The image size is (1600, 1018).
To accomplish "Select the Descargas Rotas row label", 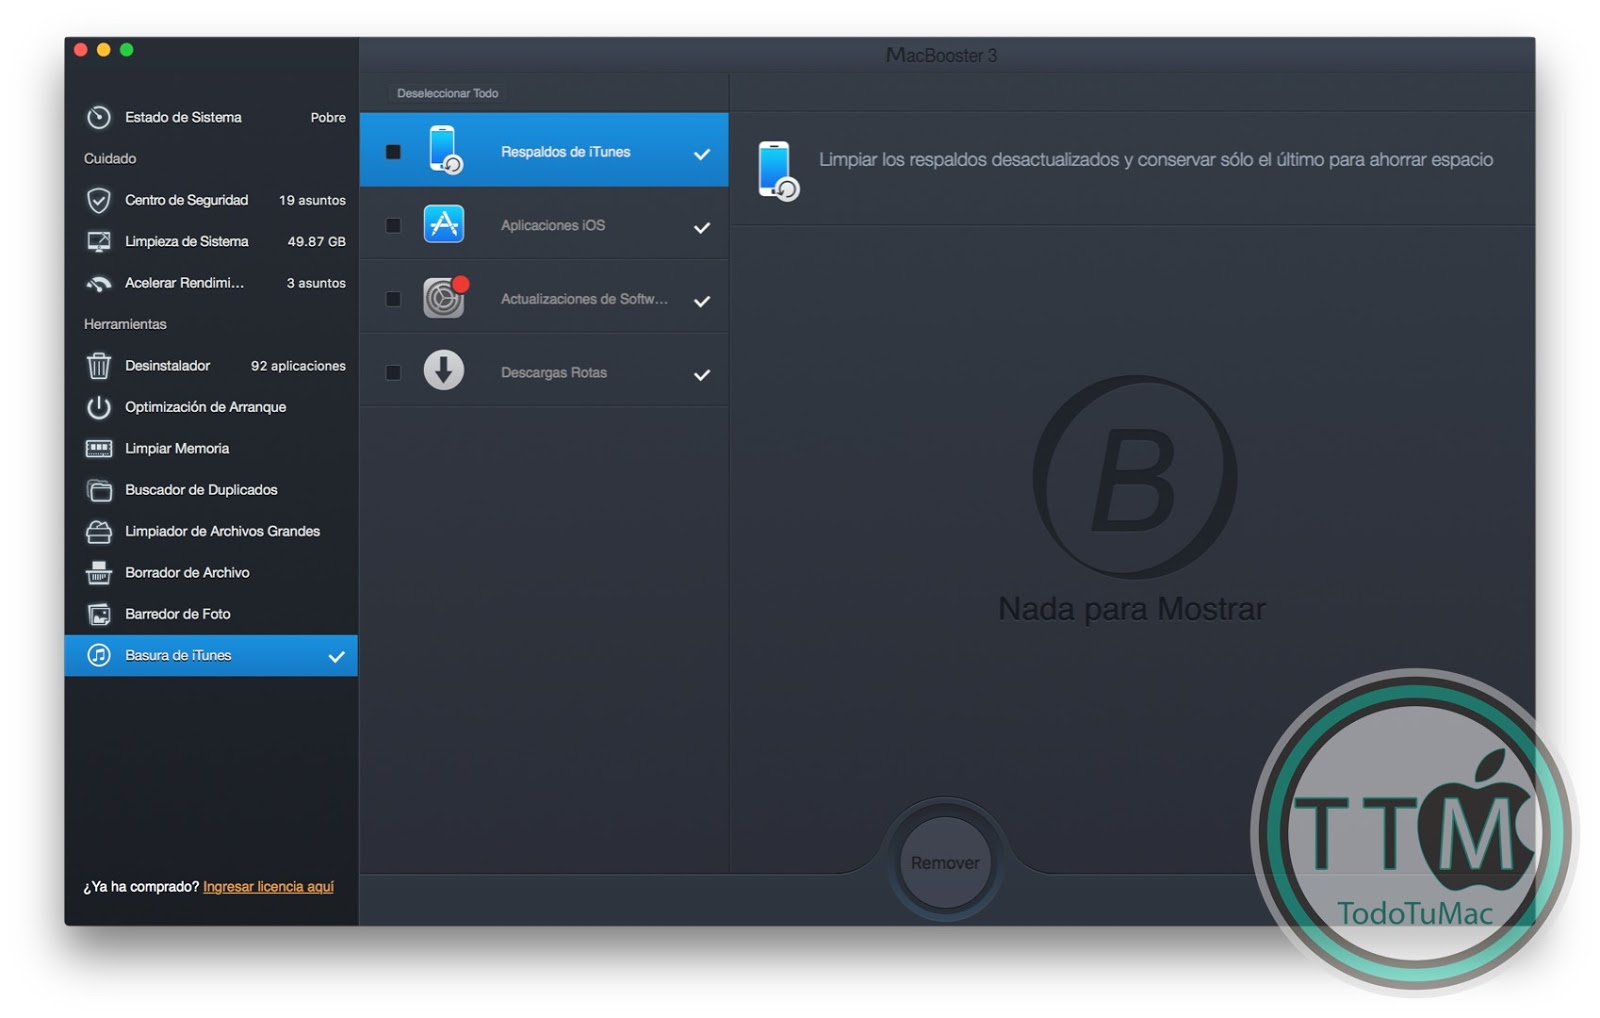I will (x=554, y=372).
